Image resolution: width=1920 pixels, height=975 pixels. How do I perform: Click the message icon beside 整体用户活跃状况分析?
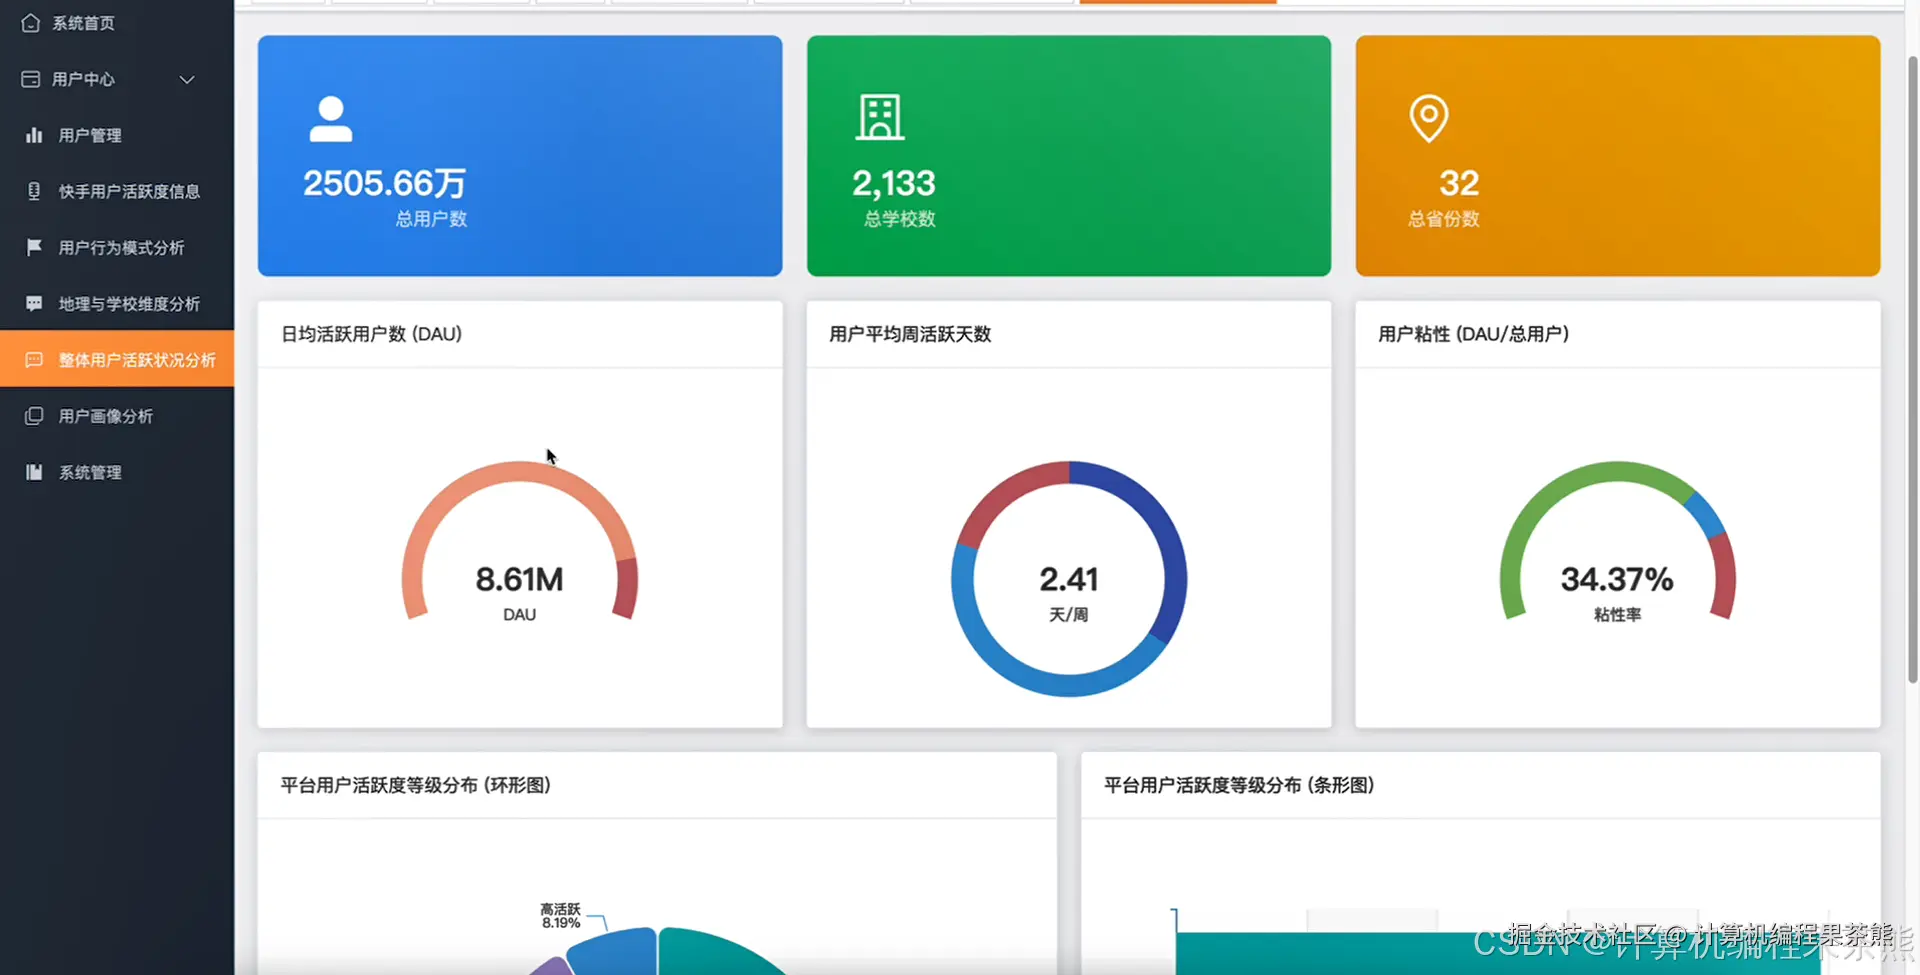pos(34,359)
